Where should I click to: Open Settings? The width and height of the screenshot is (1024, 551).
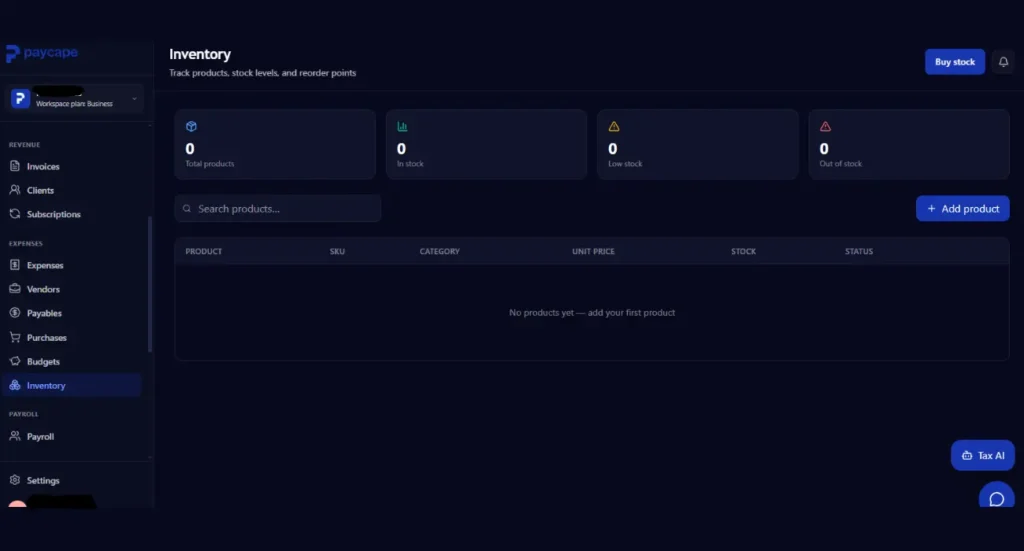point(43,480)
